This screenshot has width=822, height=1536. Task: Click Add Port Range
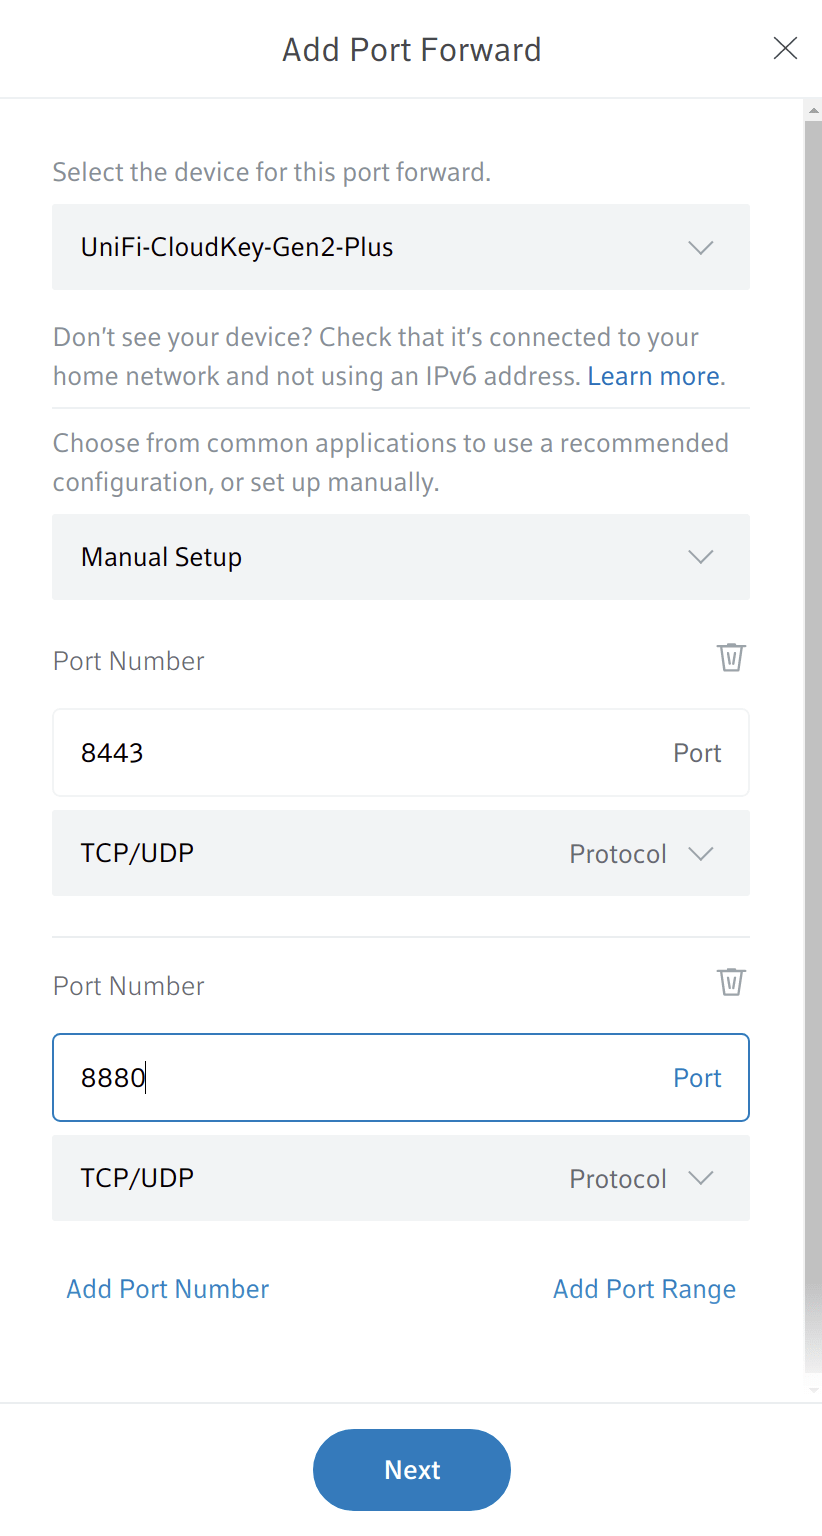(644, 1288)
